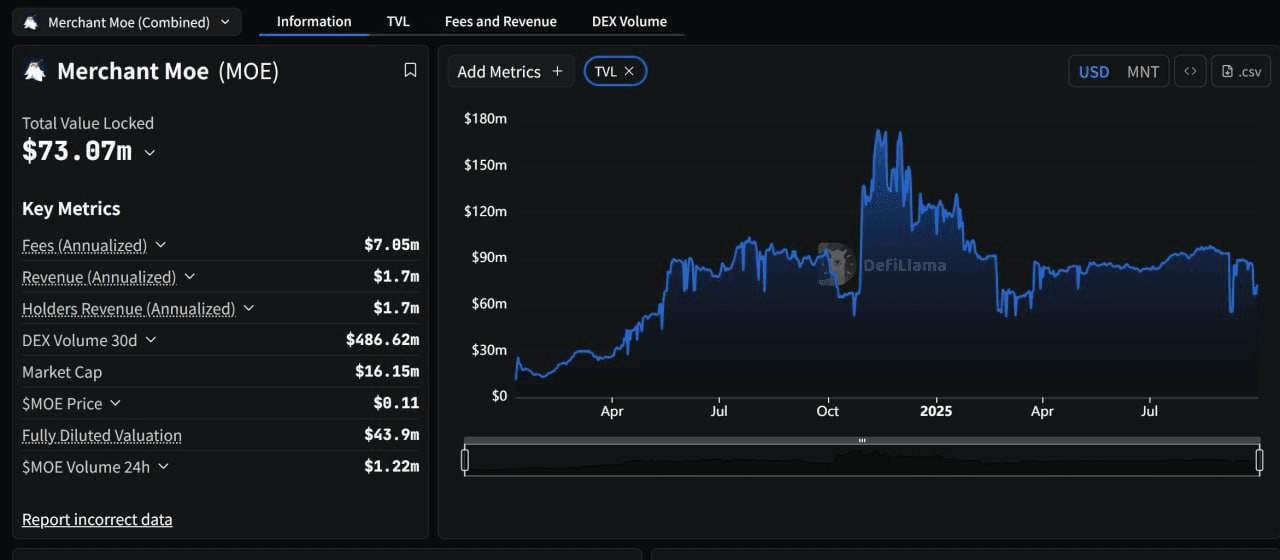Click the $1.7m Holders Revenue value
This screenshot has width=1280, height=560.
pos(396,308)
